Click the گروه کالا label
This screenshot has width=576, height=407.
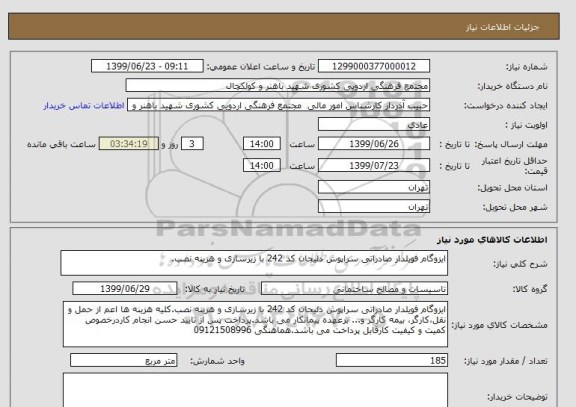530,289
